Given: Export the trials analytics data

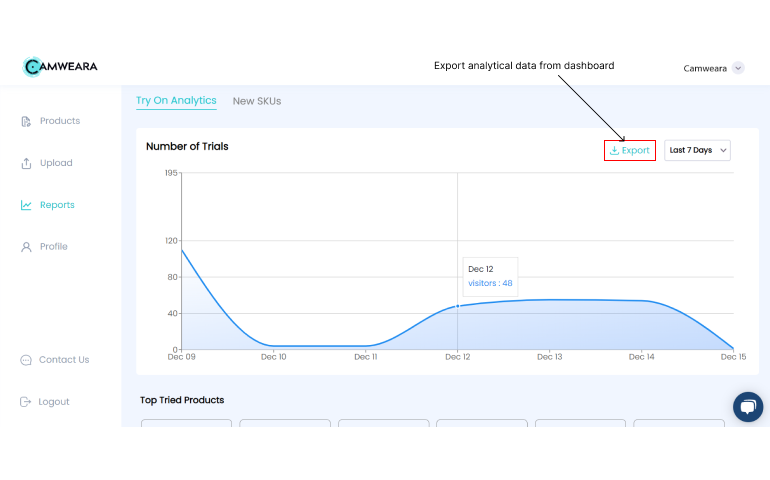Looking at the screenshot, I should click(x=630, y=150).
